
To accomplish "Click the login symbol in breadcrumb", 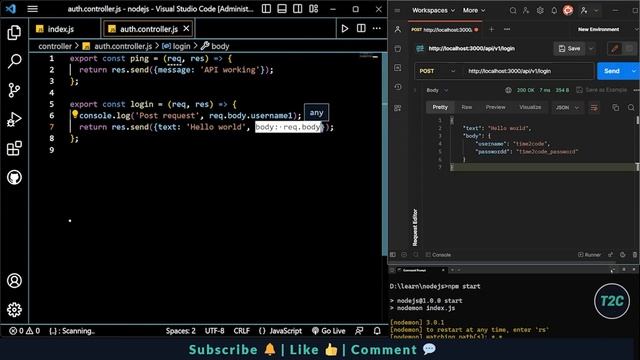I will tap(176, 46).
